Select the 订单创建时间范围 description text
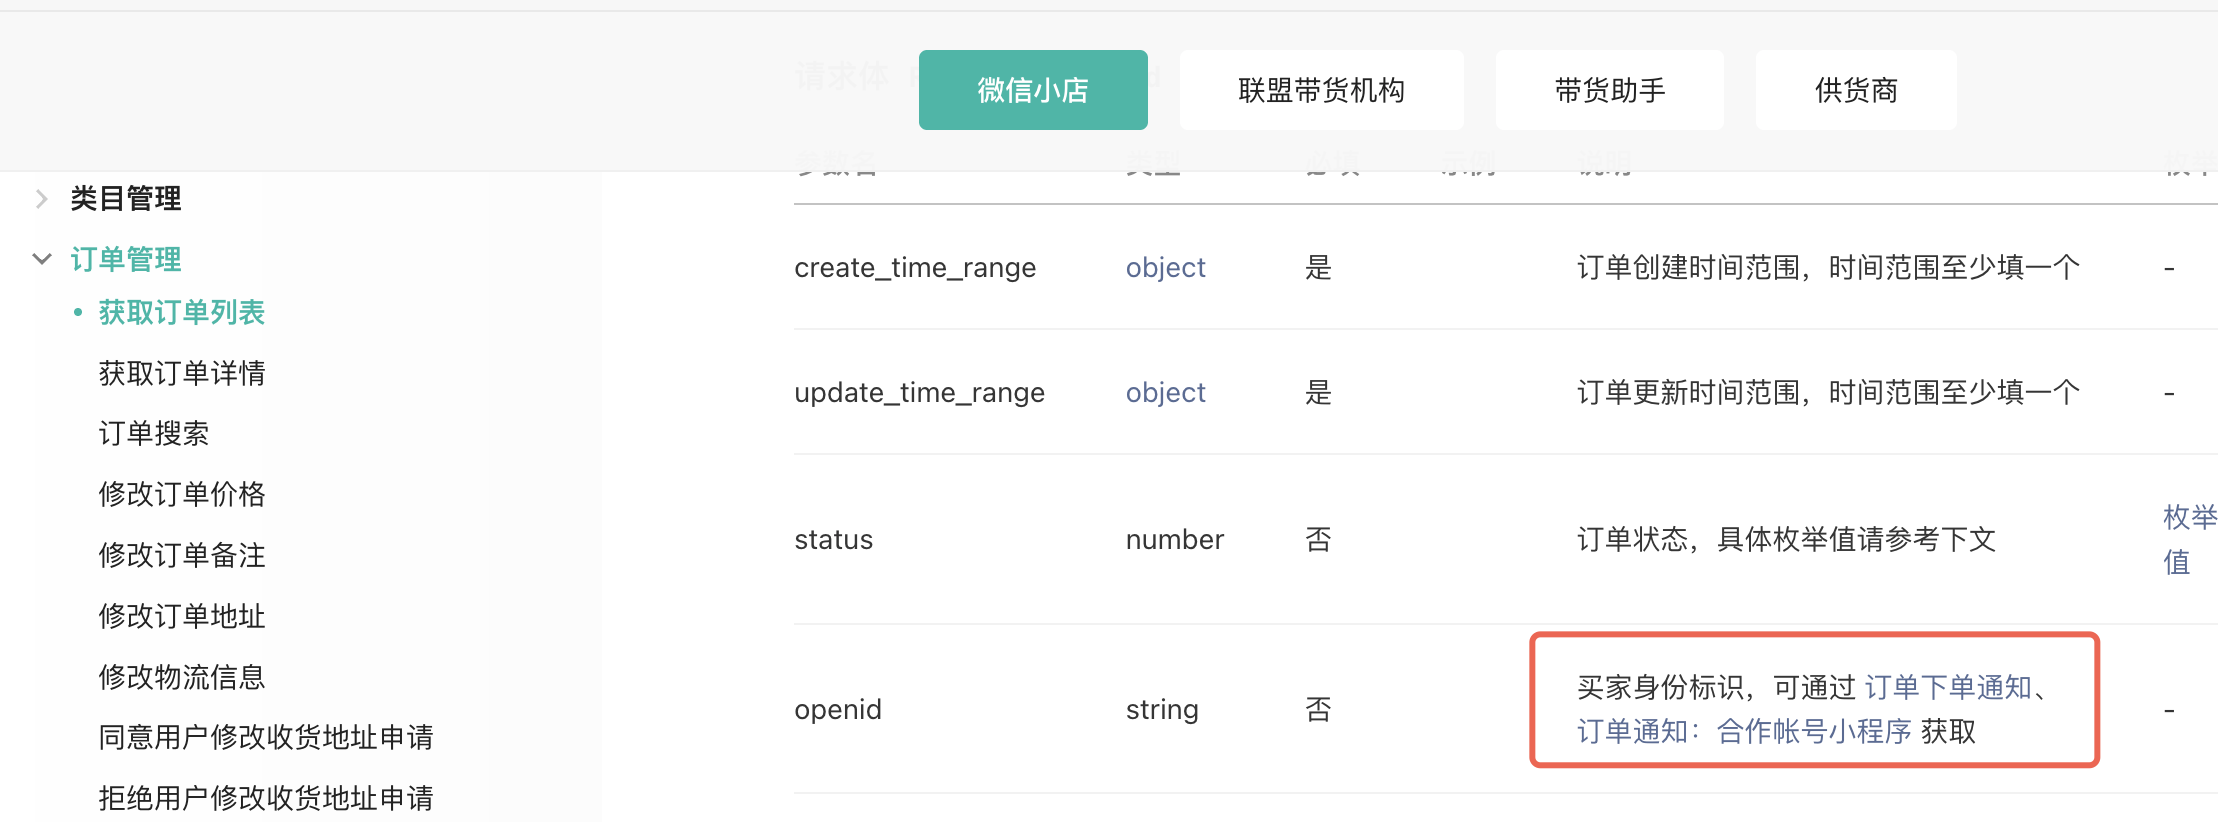The width and height of the screenshot is (2218, 822). point(1828,268)
